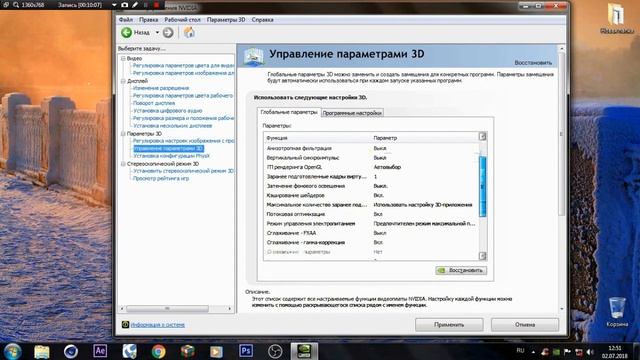The height and width of the screenshot is (360, 640).
Task: Select Установка нескольких дисплеев item
Action: (172, 126)
